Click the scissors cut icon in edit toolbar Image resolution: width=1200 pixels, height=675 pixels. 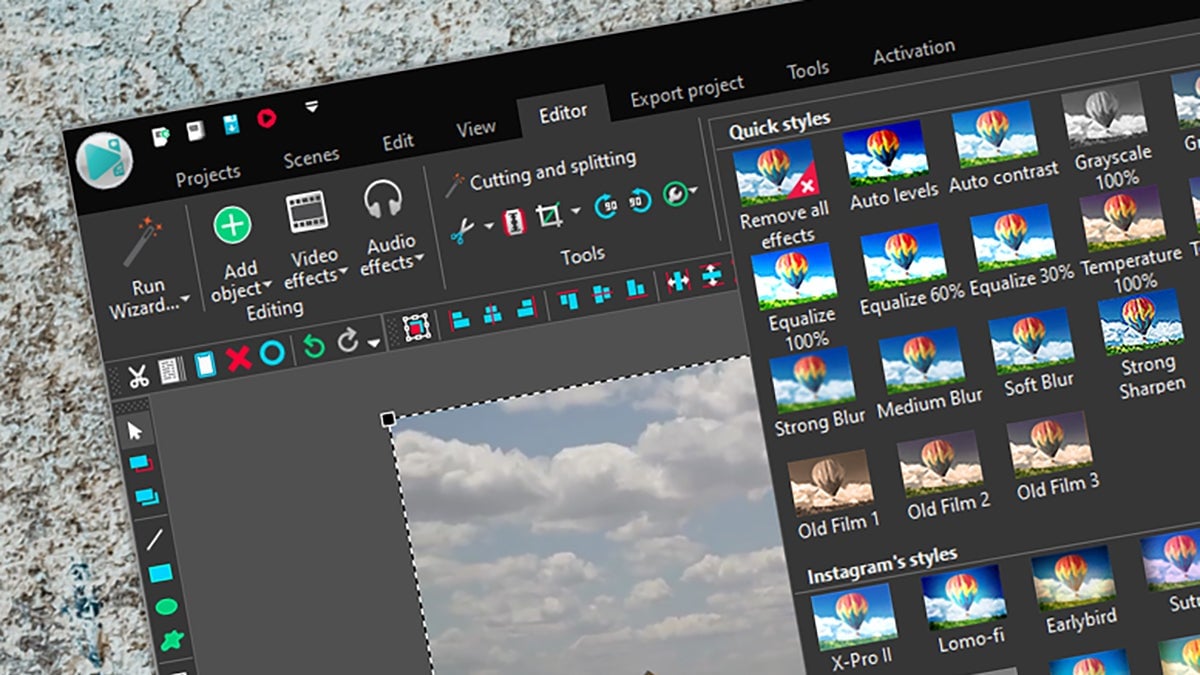pos(138,376)
